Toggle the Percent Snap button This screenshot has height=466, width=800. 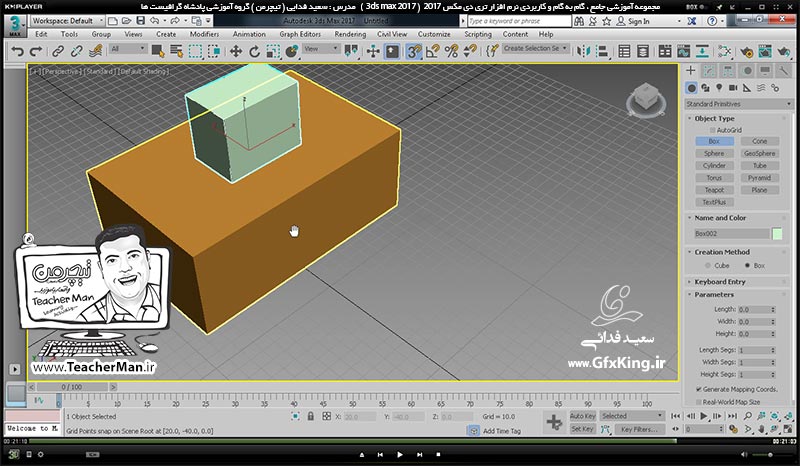tap(452, 51)
